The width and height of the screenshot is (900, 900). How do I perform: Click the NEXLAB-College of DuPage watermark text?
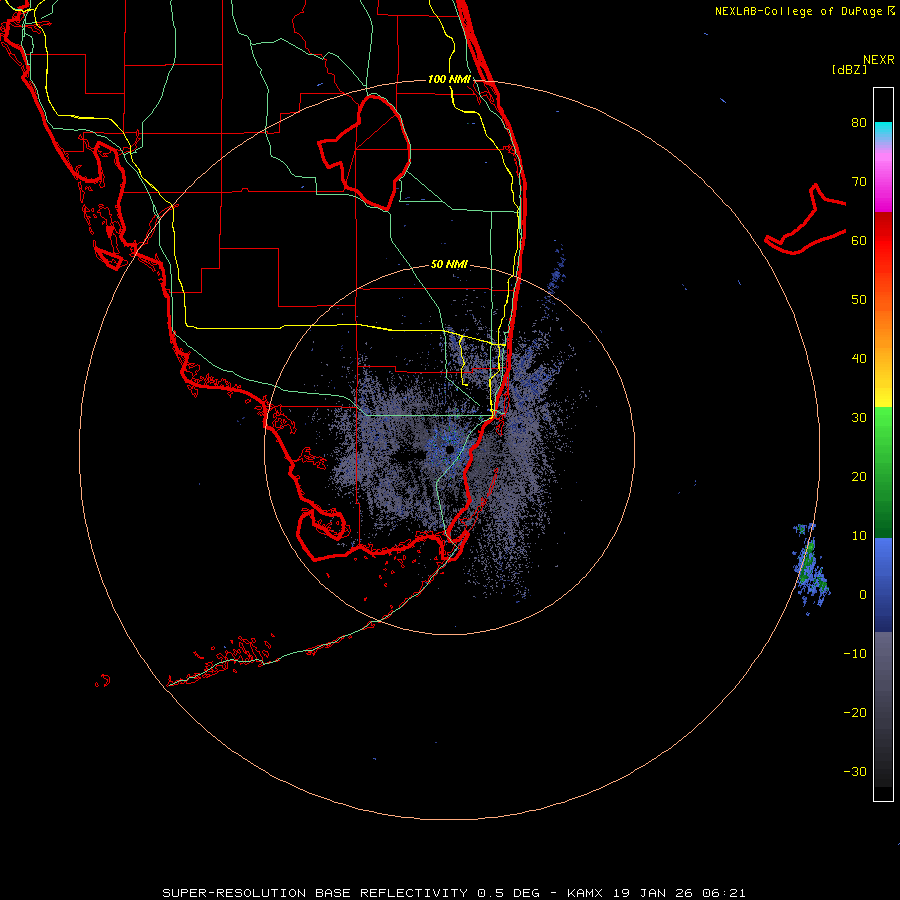804,11
